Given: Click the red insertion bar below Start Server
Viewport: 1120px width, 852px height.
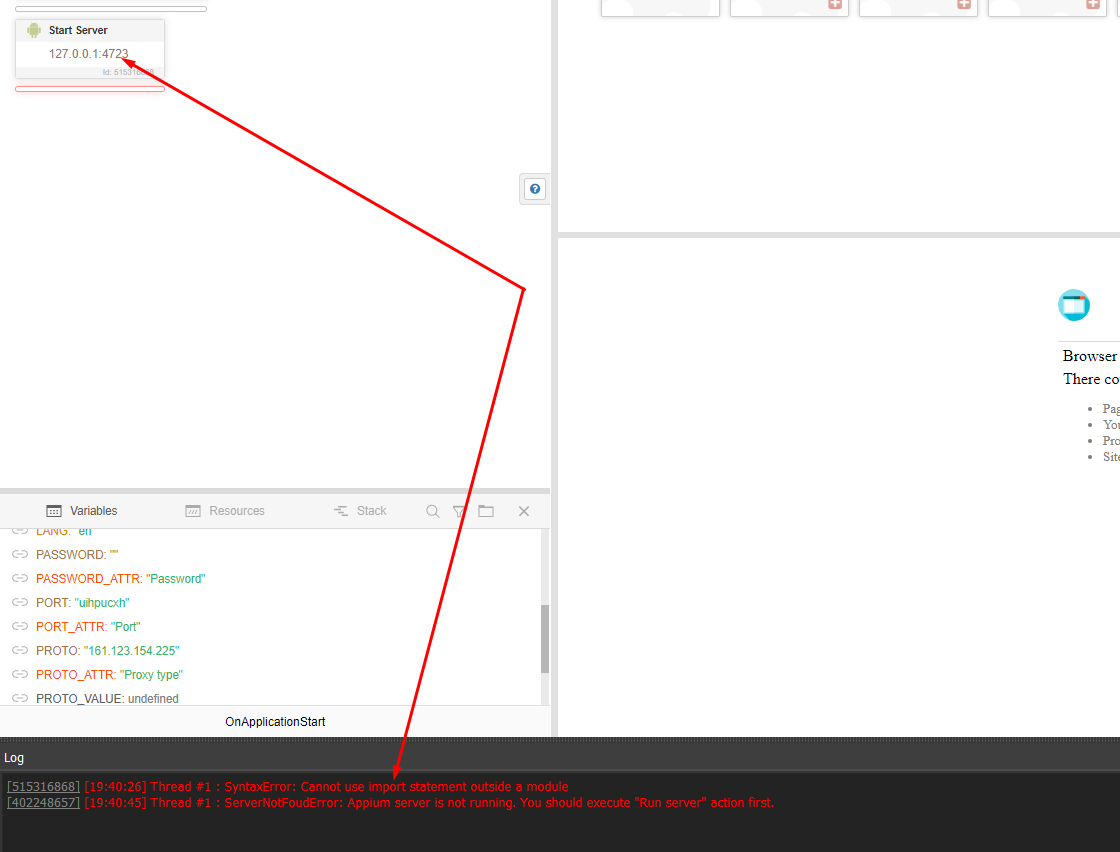Looking at the screenshot, I should [90, 89].
